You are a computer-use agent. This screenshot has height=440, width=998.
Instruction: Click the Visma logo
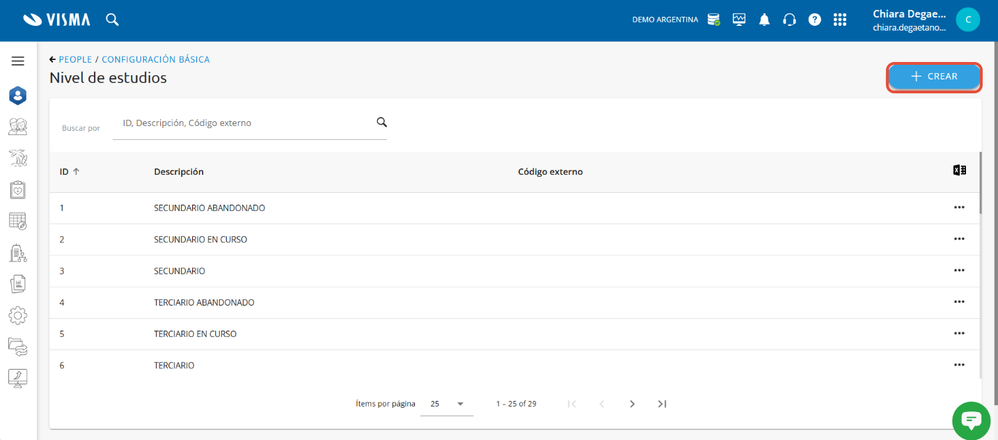pyautogui.click(x=56, y=20)
